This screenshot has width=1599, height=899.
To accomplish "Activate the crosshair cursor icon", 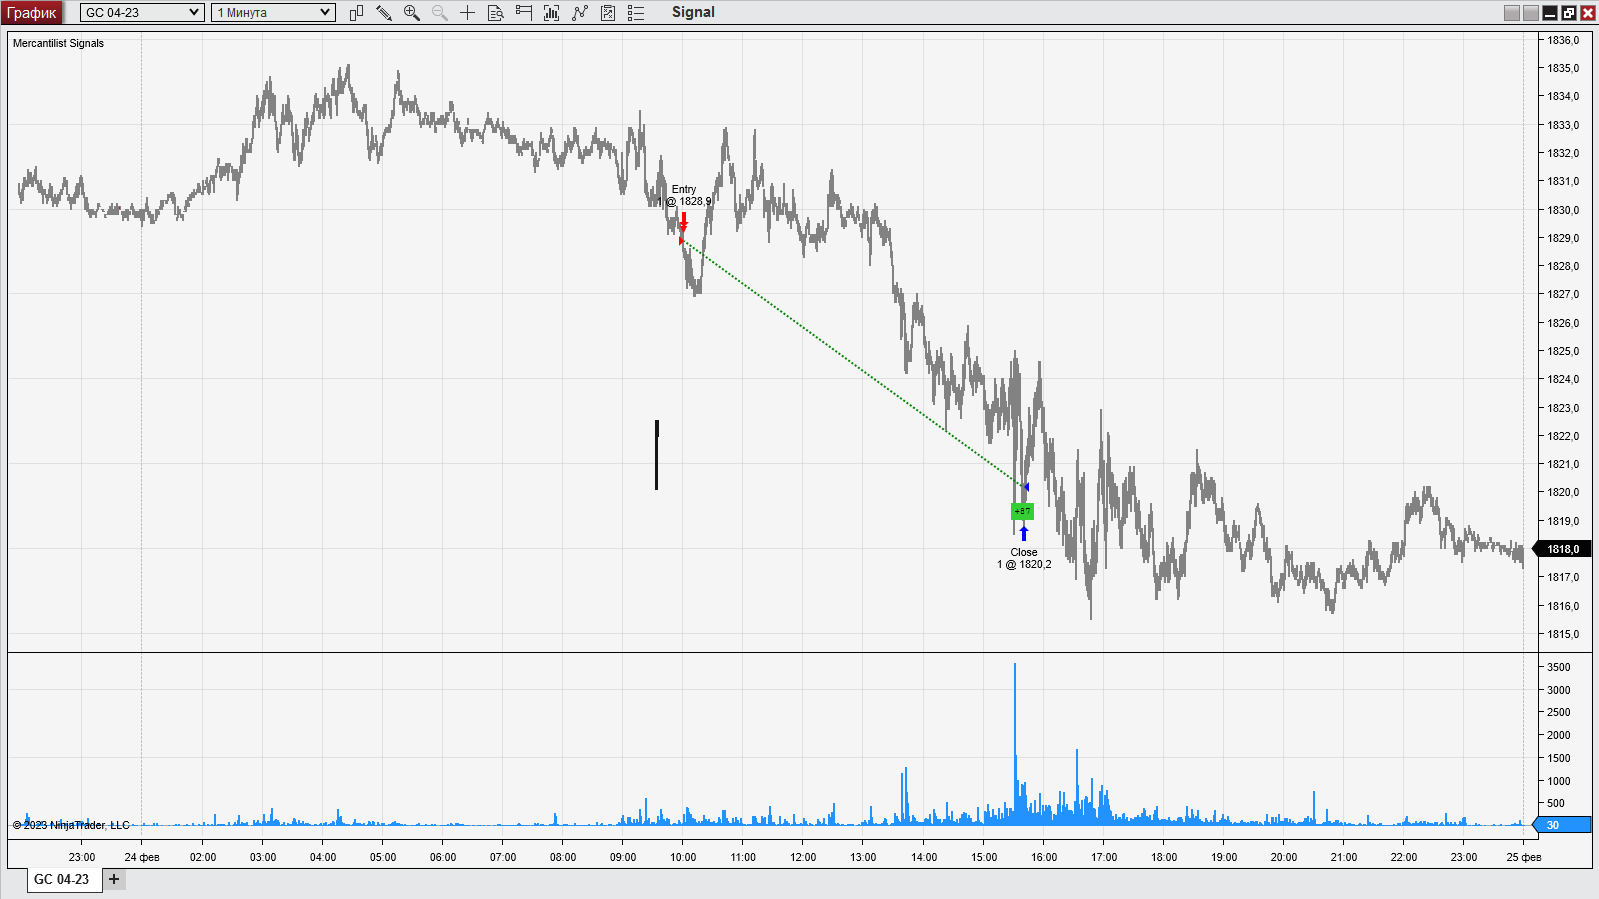I will point(467,13).
